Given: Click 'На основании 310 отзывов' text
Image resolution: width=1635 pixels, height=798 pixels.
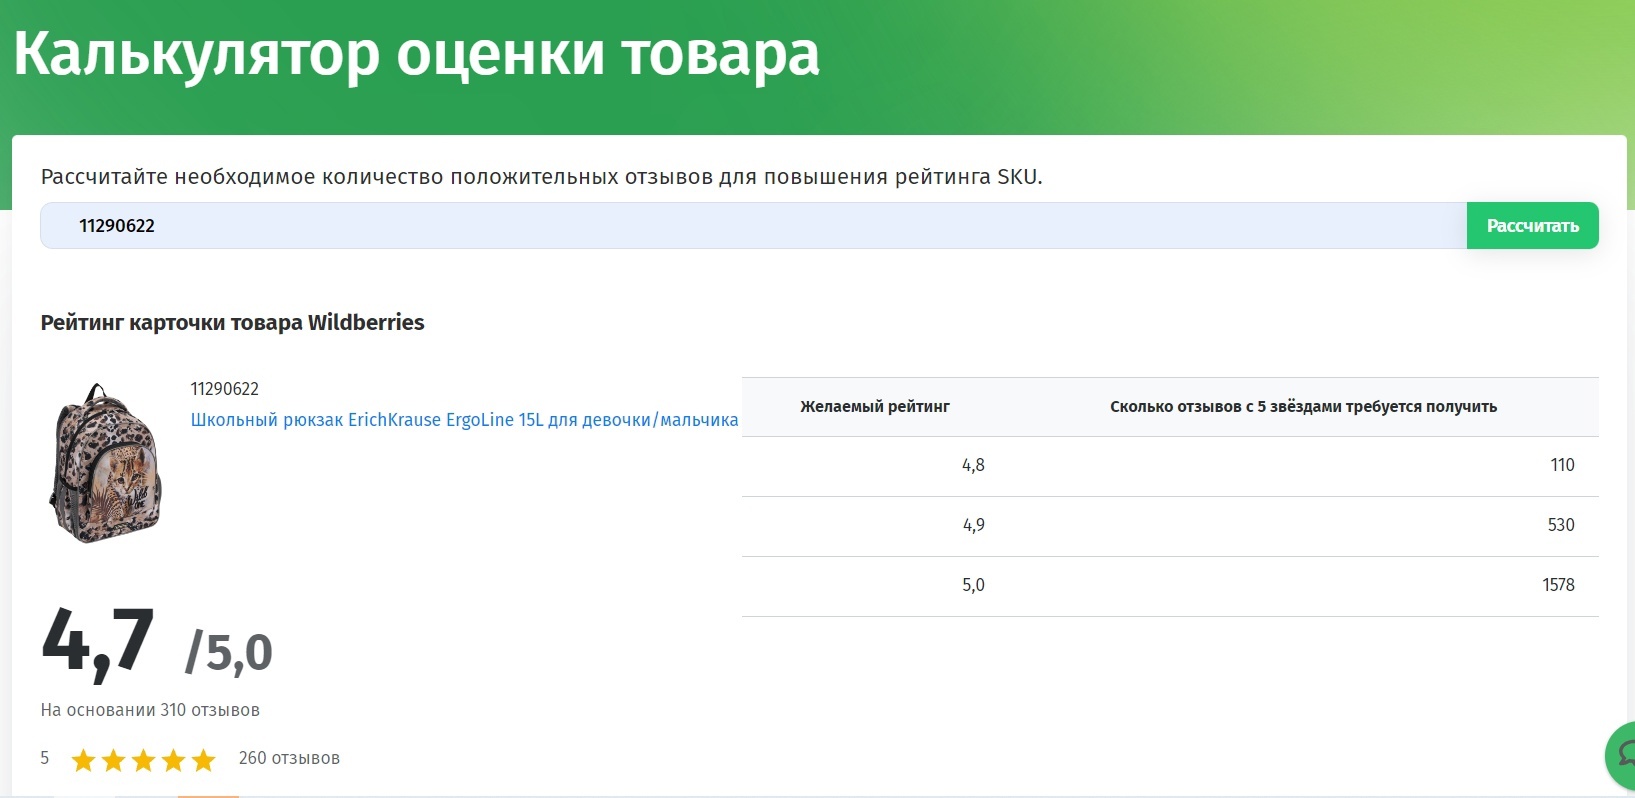Looking at the screenshot, I should click(150, 710).
